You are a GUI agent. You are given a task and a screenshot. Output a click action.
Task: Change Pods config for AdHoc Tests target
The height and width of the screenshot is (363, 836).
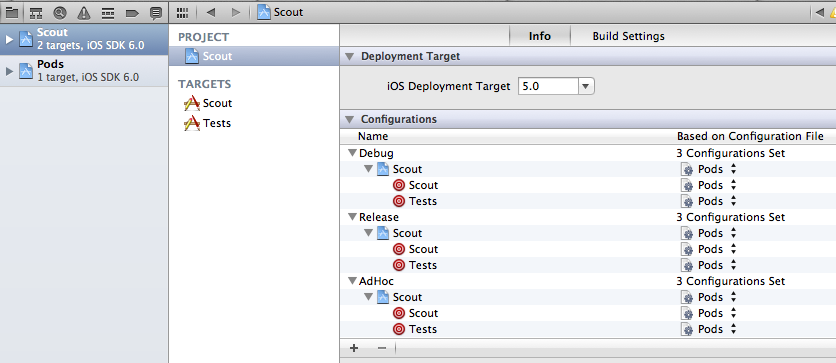point(709,329)
